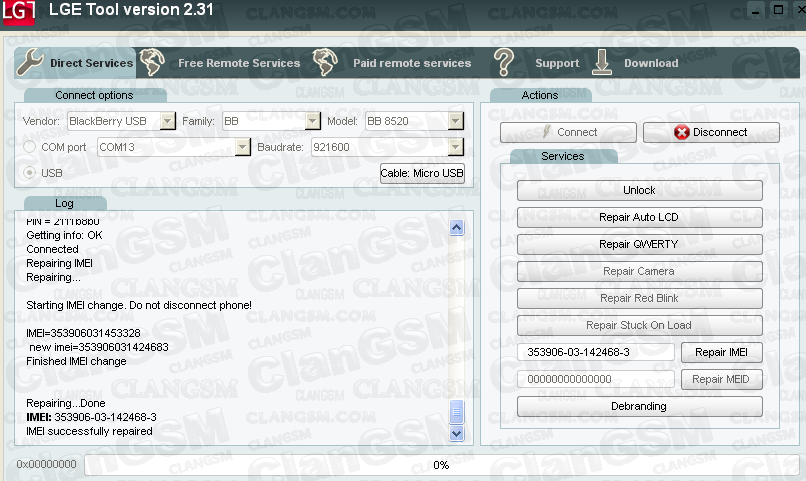Switch to Paid remote services tab

[x=412, y=63]
